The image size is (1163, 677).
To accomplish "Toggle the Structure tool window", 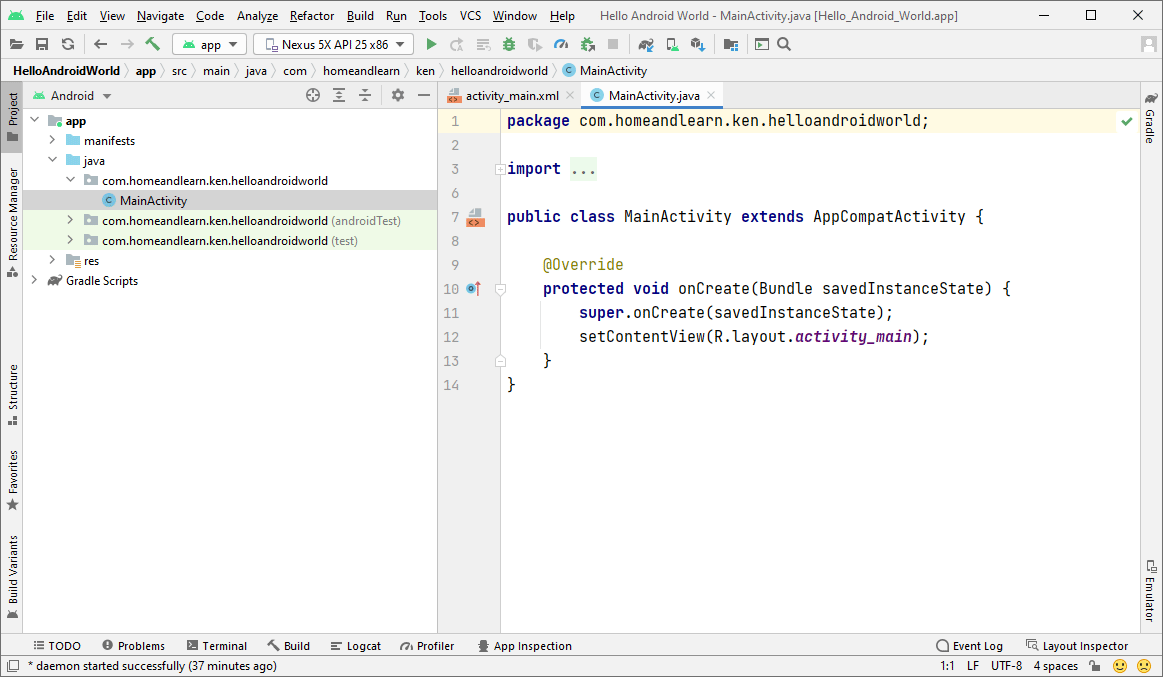I will click(13, 395).
